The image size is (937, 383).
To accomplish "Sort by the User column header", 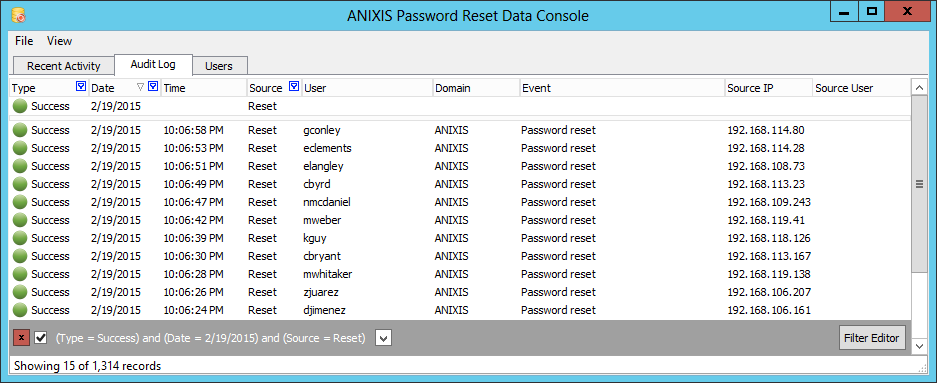I will pos(367,88).
